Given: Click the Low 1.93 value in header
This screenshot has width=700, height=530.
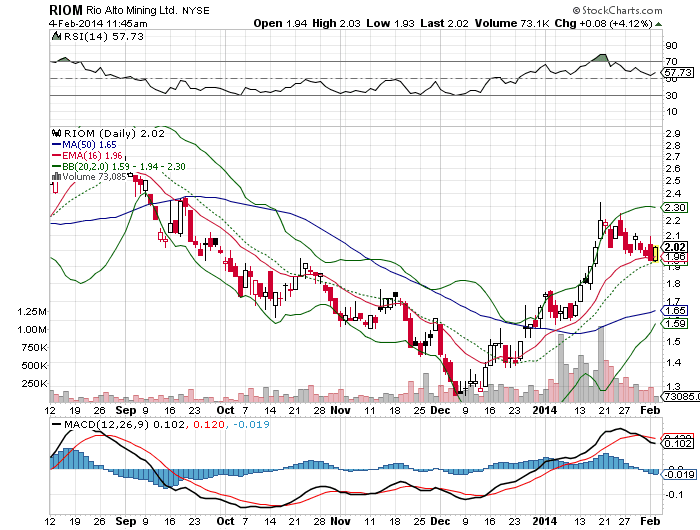Looking at the screenshot, I should pos(391,23).
